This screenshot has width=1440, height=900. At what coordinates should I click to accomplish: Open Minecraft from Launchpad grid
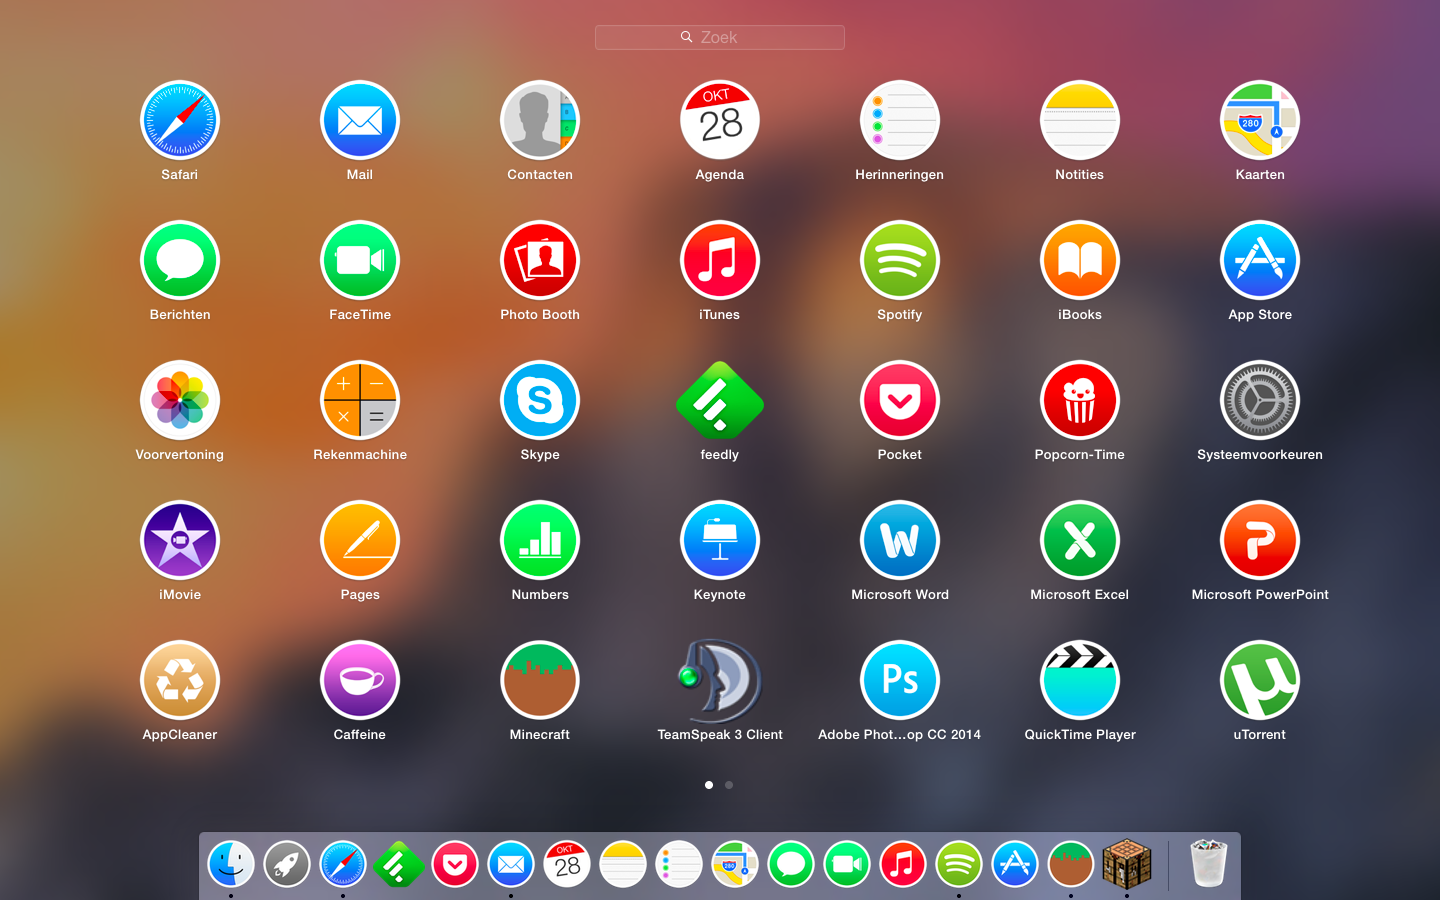pyautogui.click(x=540, y=680)
